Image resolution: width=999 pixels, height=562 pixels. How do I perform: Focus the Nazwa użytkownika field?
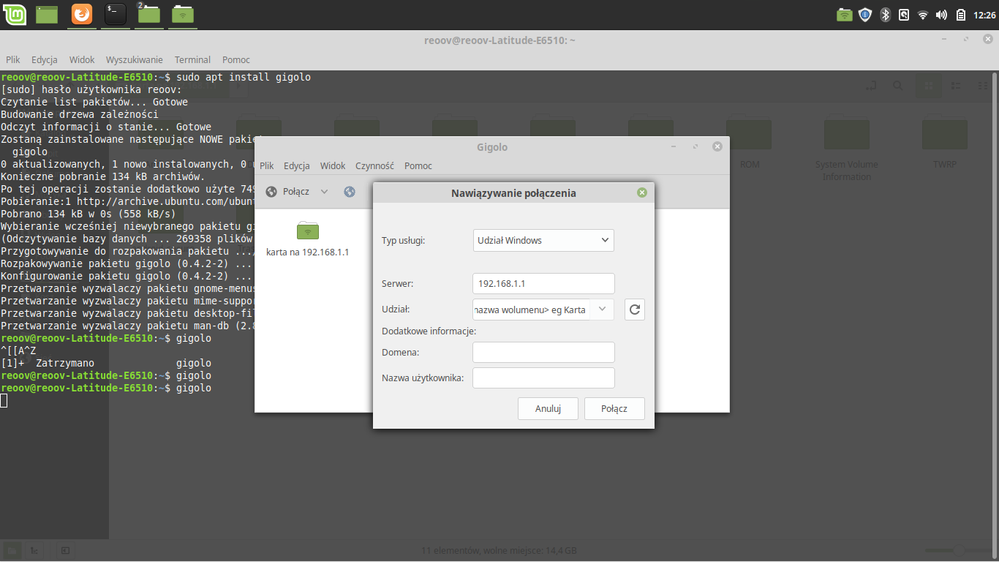click(x=543, y=378)
